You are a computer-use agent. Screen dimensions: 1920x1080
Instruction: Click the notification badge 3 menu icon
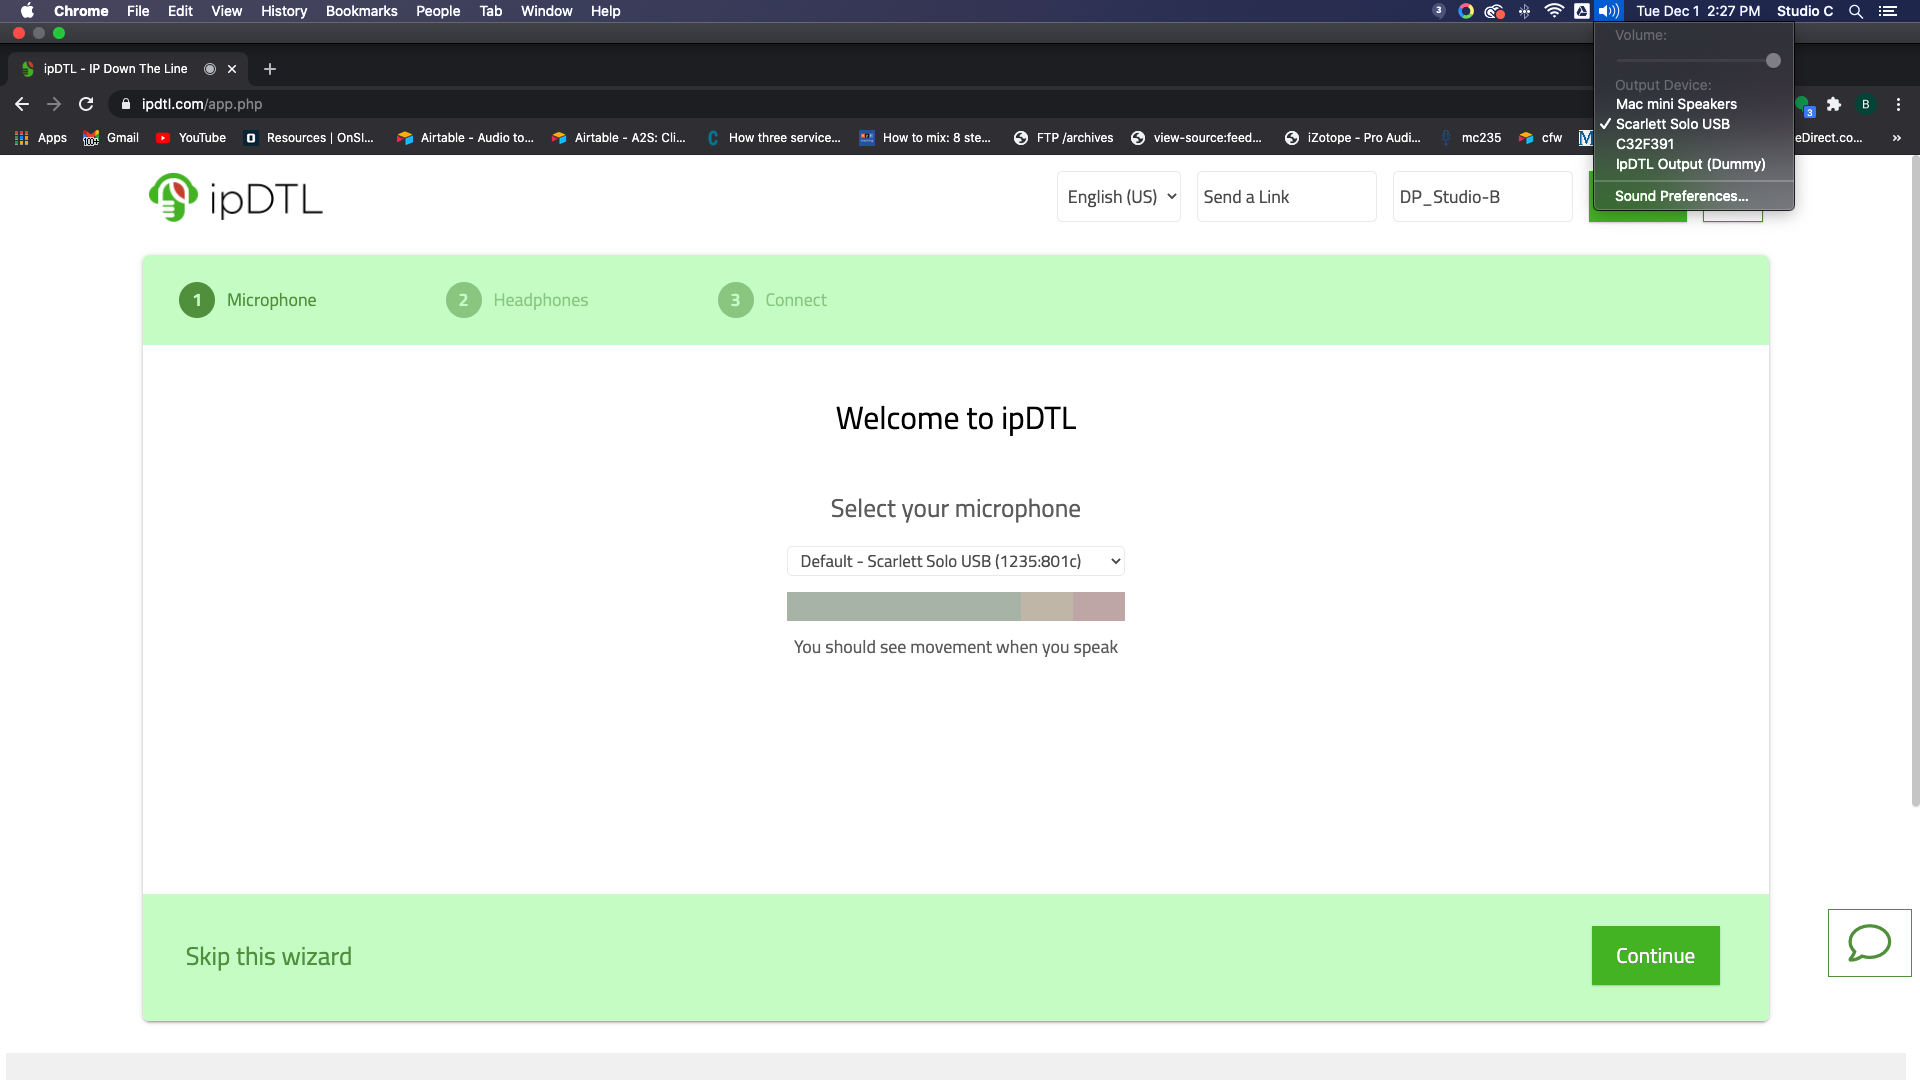tap(1438, 11)
